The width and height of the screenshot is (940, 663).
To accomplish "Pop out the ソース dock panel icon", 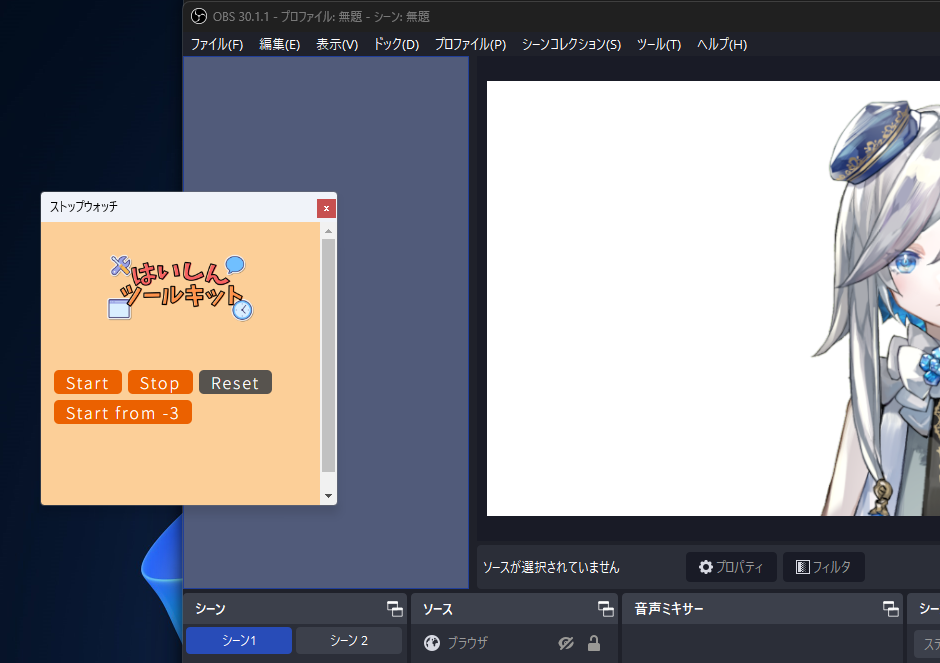I will [x=605, y=609].
